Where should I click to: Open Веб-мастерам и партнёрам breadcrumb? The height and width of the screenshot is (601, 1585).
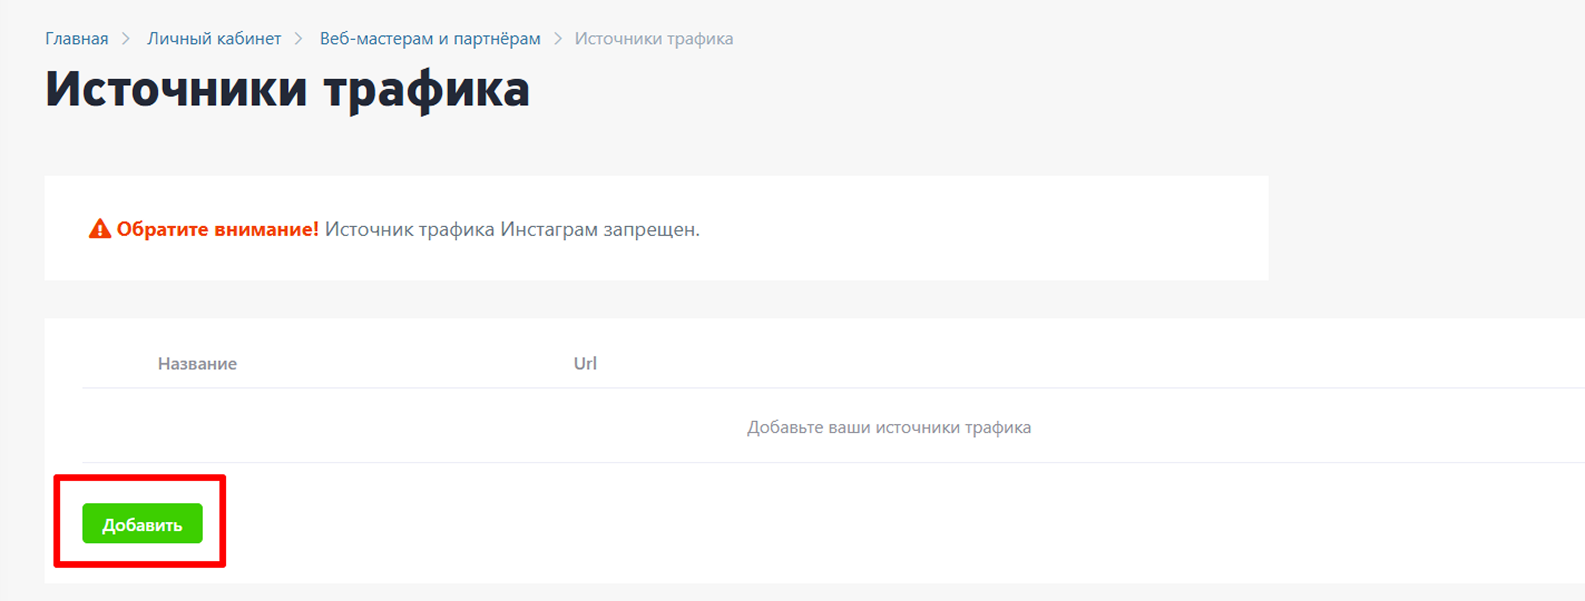click(x=430, y=39)
